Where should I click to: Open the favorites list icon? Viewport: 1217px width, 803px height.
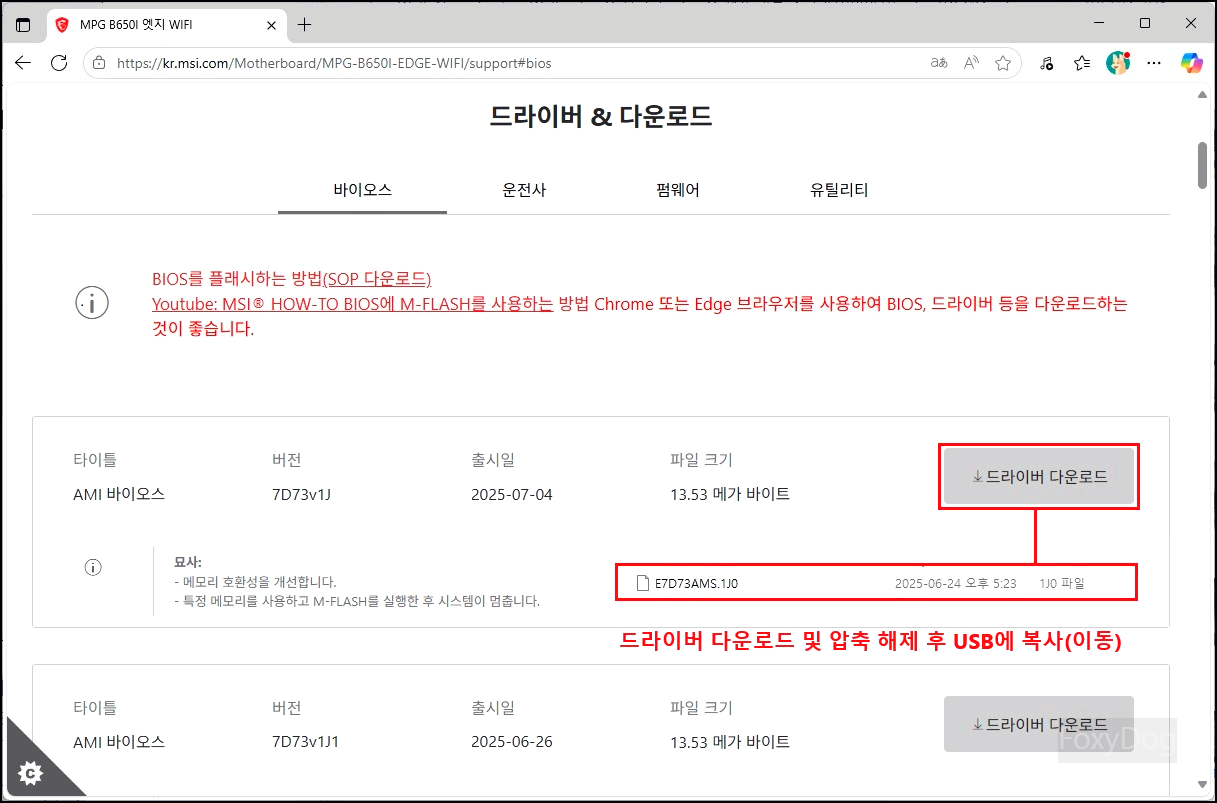[1082, 63]
